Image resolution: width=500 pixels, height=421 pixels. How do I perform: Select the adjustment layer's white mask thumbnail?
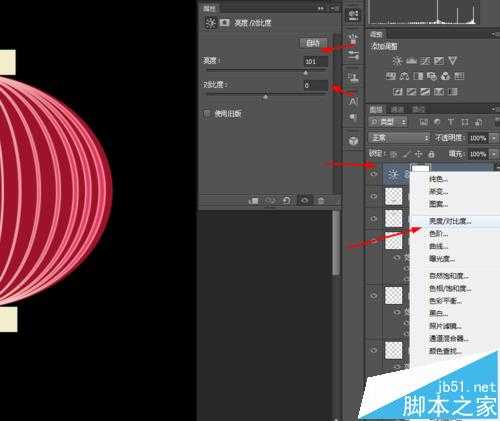click(421, 167)
